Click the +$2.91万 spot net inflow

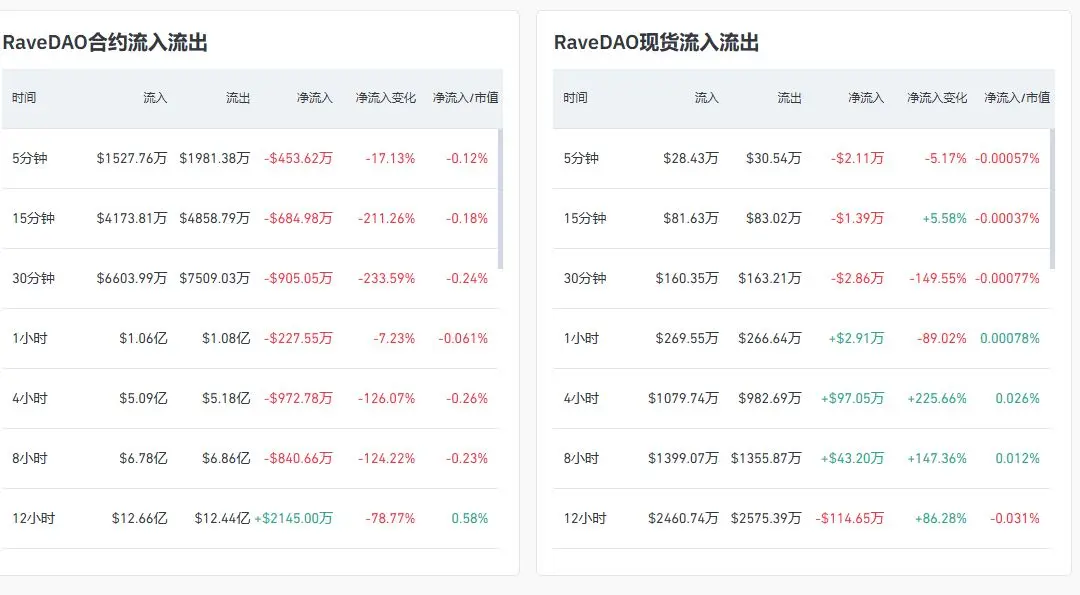856,338
